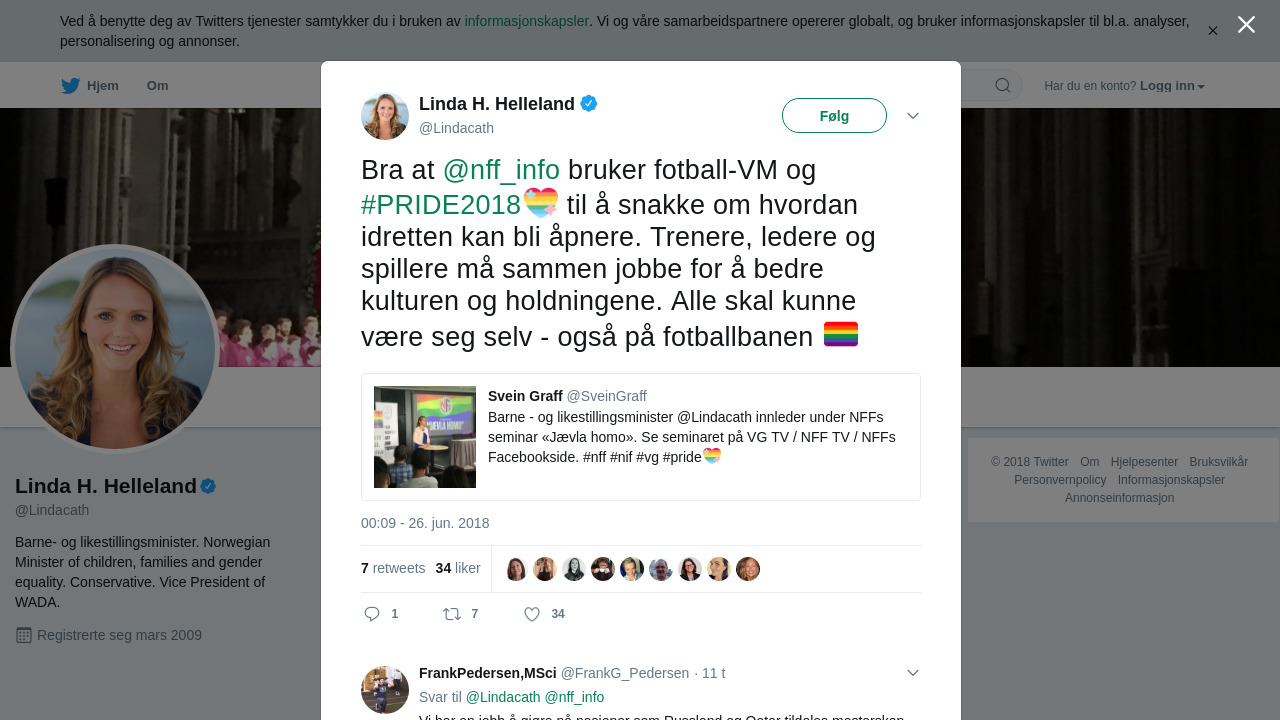Image resolution: width=1280 pixels, height=720 pixels.
Task: Open Linda H. Helleland's avatar in tweet
Action: (385, 116)
